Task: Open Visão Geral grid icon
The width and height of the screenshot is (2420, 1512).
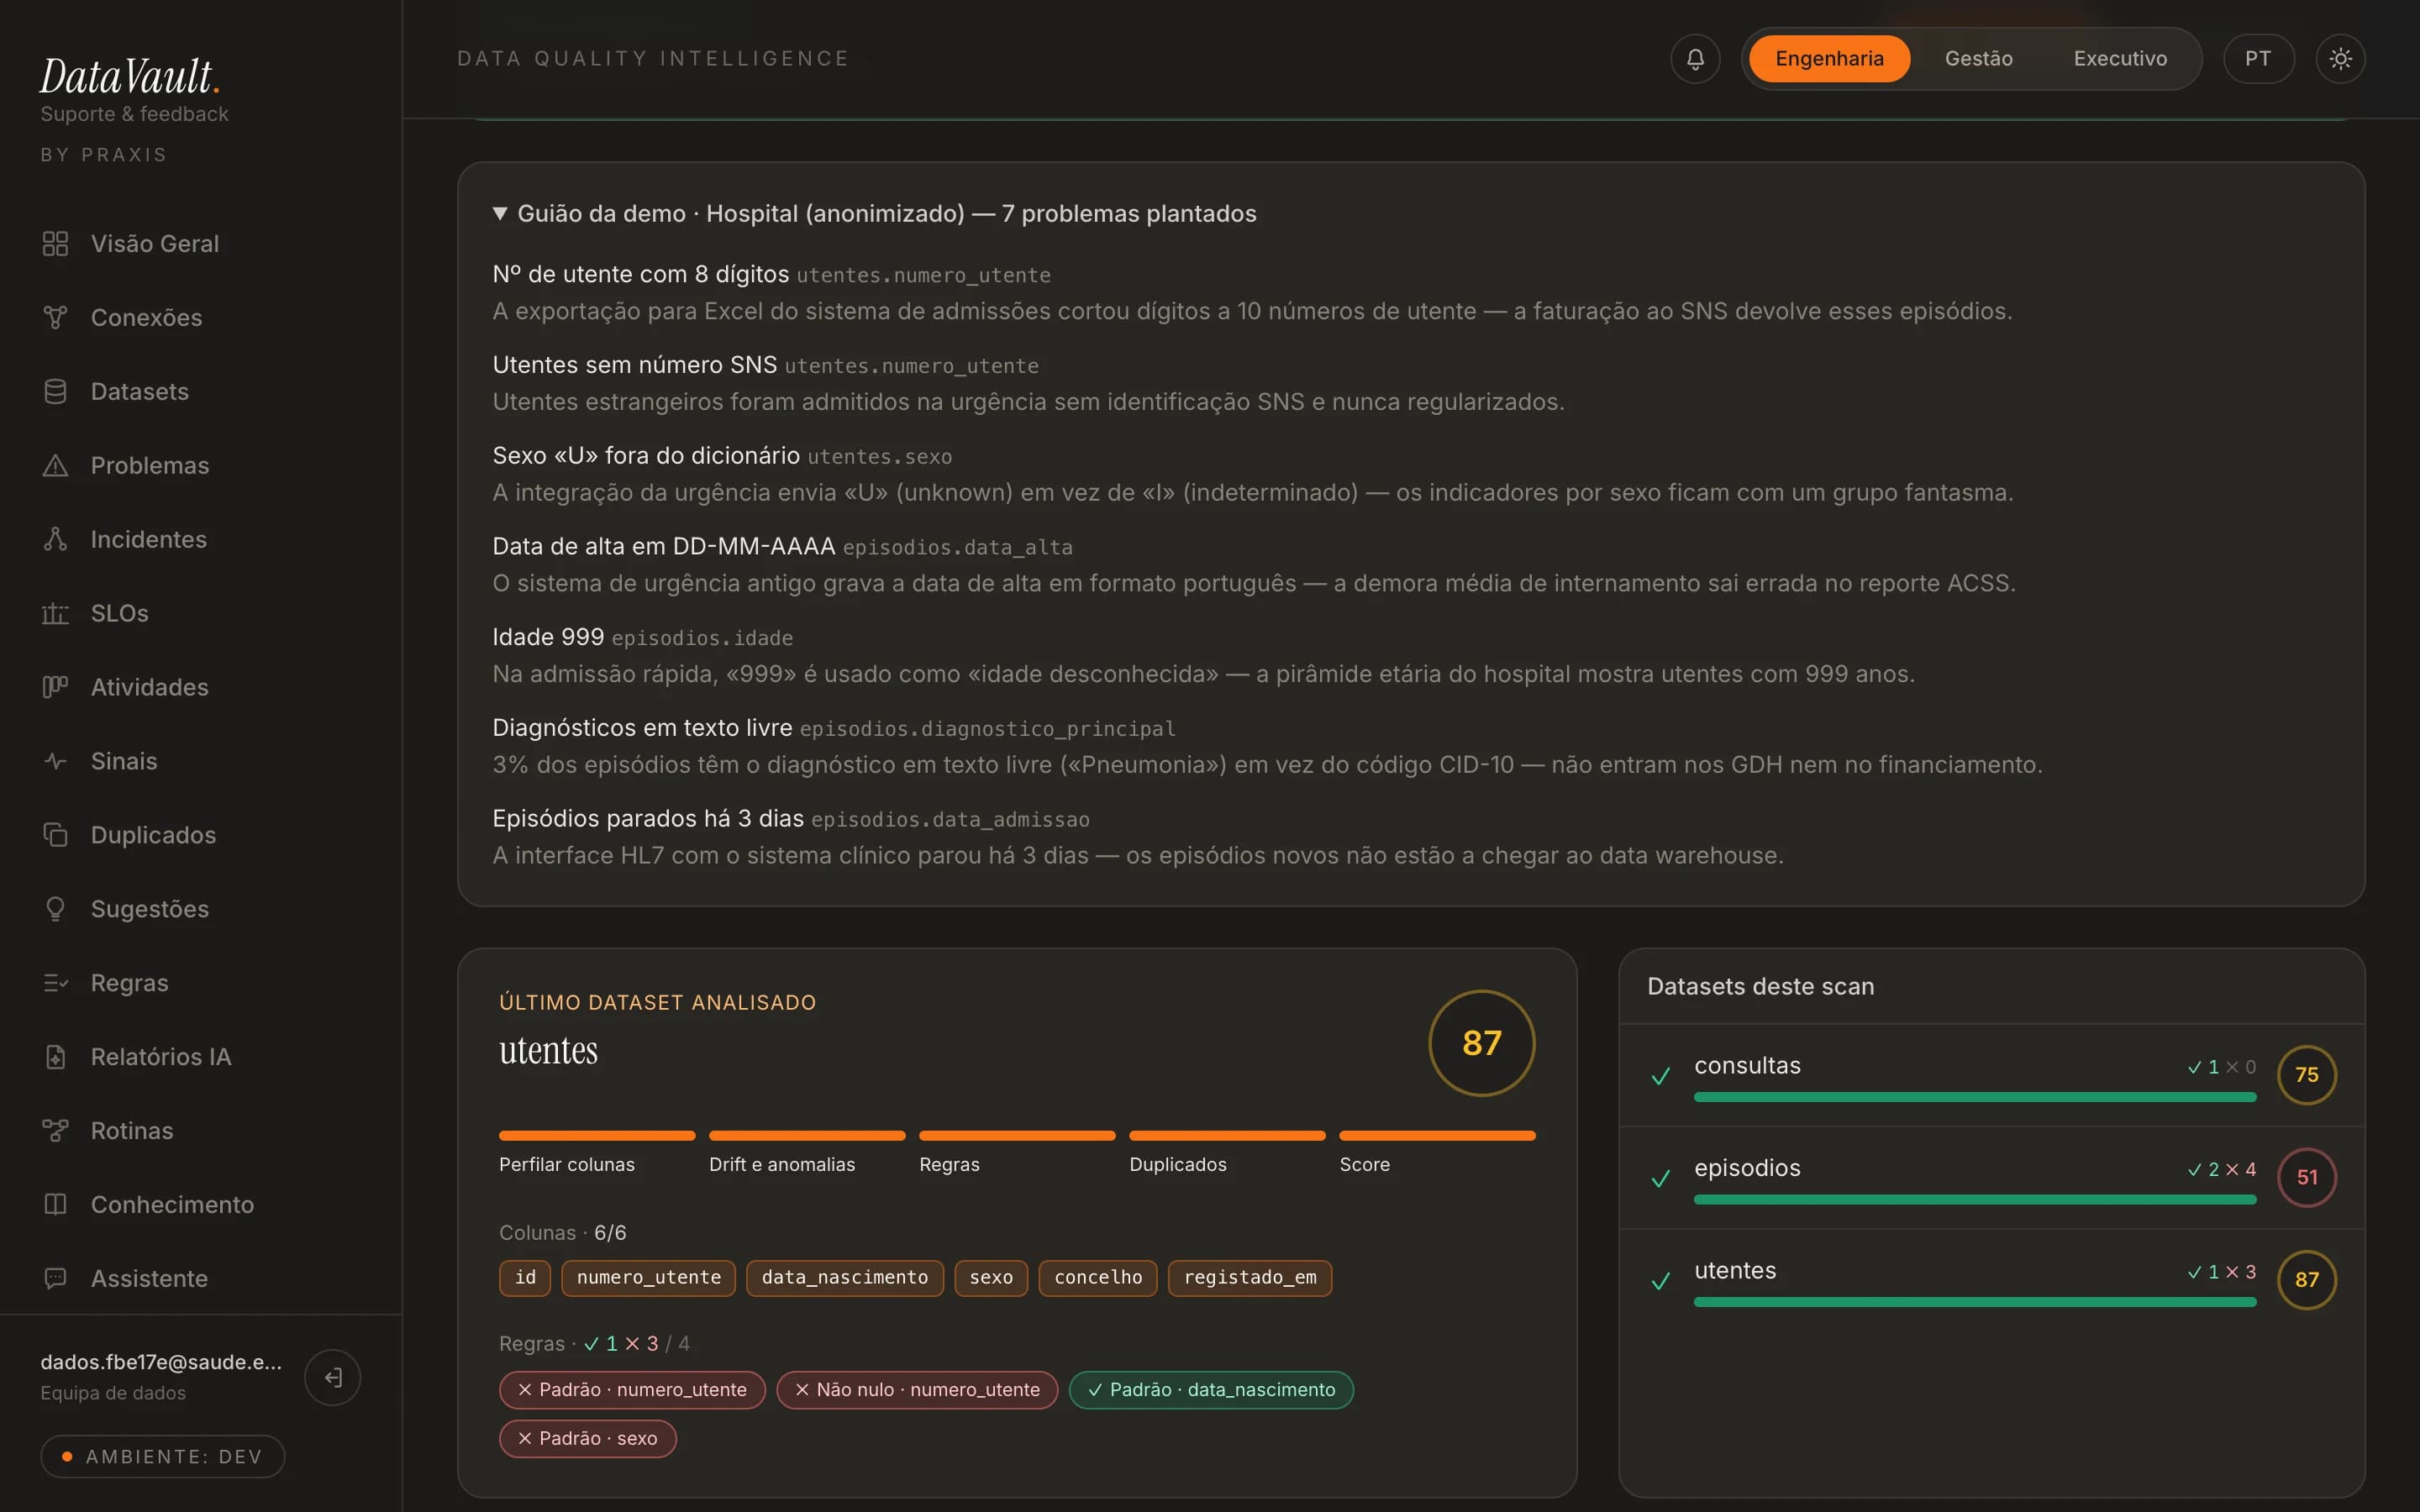Action: [x=55, y=244]
